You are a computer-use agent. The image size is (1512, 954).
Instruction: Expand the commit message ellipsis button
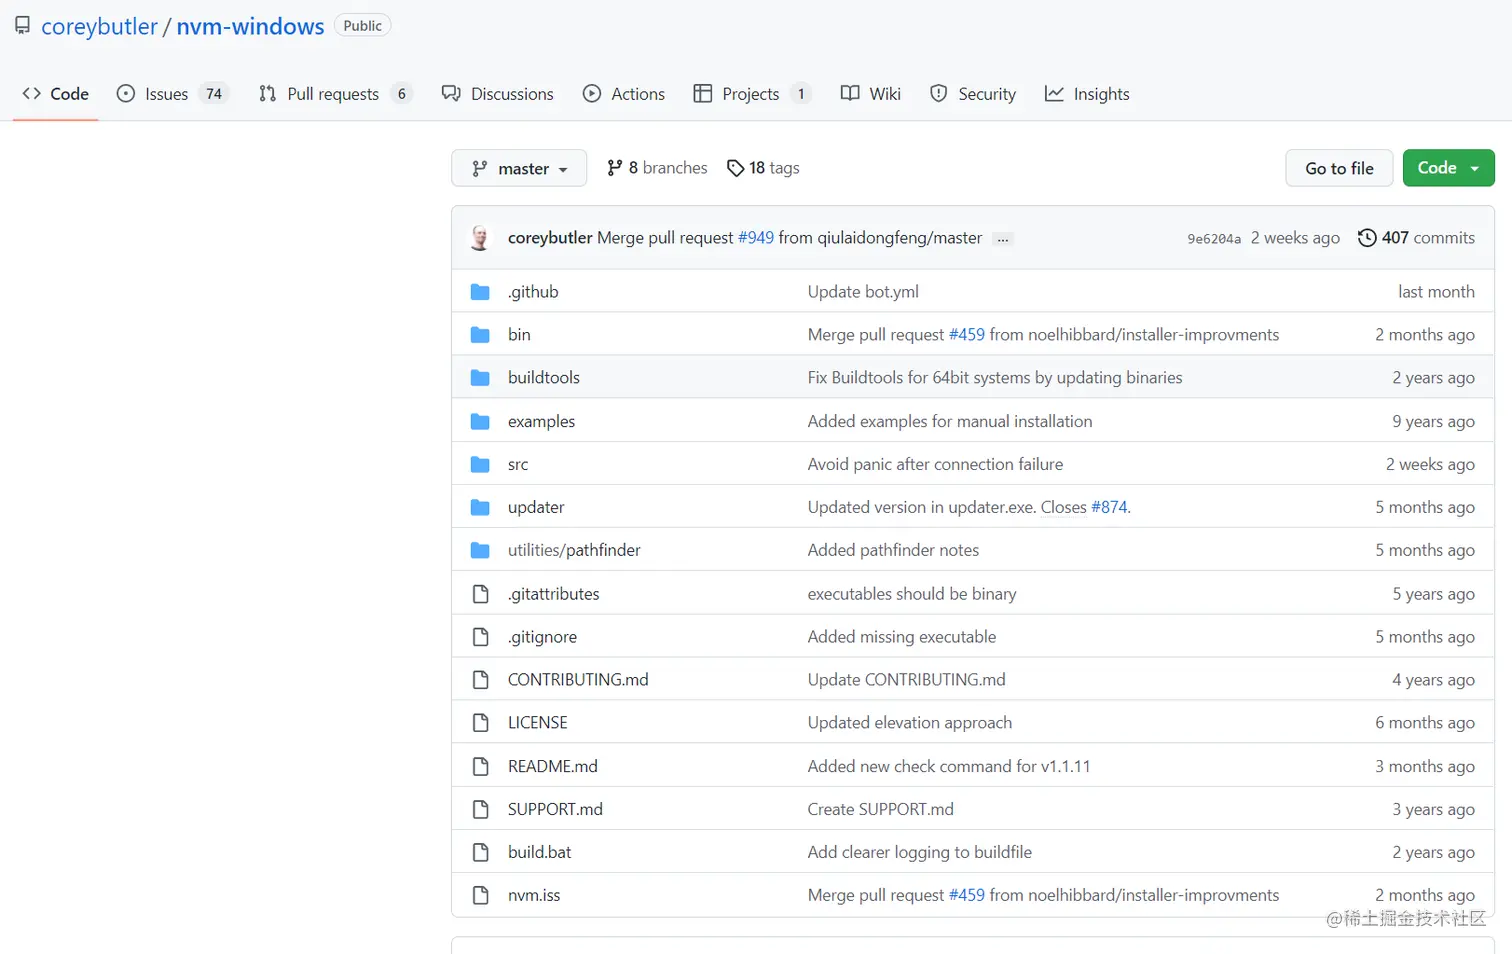tap(1003, 239)
